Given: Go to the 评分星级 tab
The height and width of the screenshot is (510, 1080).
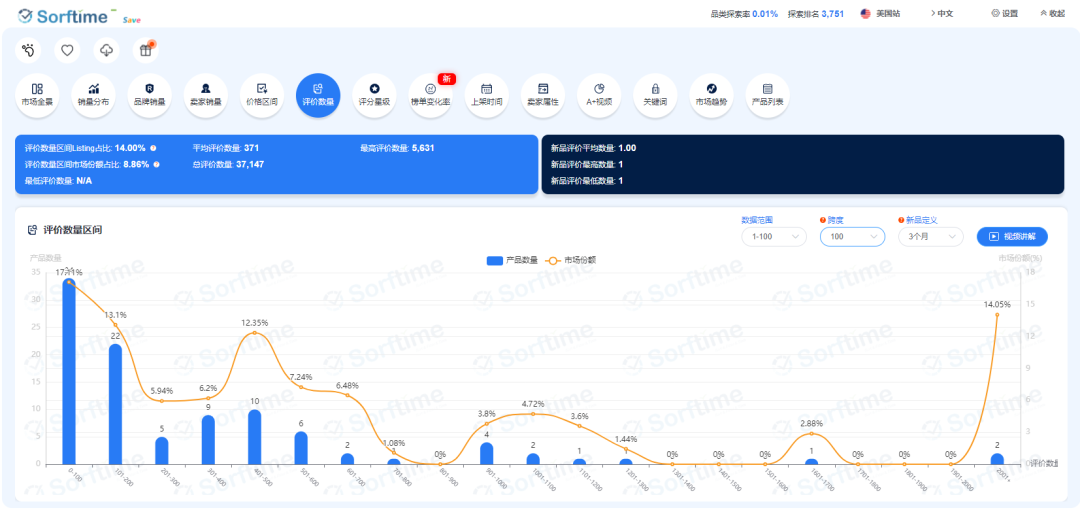Looking at the screenshot, I should [374, 95].
